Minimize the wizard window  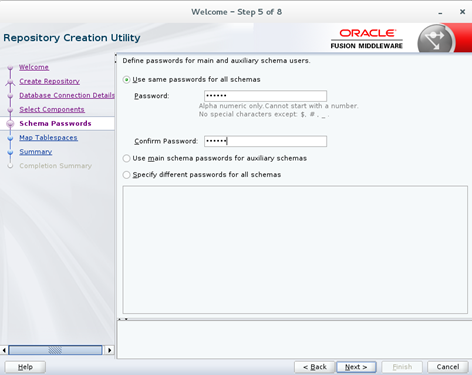[x=440, y=12]
